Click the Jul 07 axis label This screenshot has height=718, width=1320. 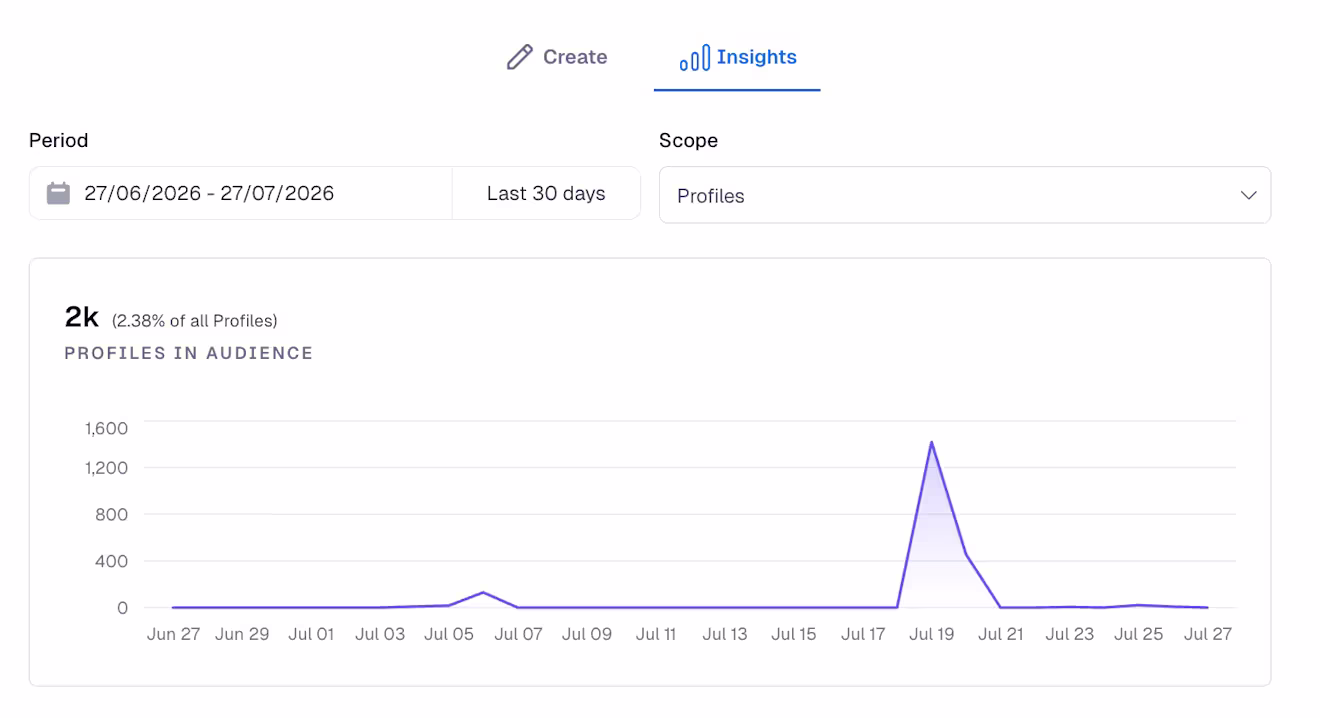(x=518, y=634)
